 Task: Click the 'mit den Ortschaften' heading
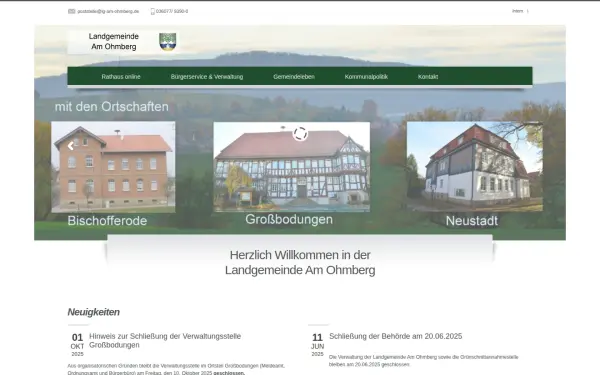coord(112,107)
